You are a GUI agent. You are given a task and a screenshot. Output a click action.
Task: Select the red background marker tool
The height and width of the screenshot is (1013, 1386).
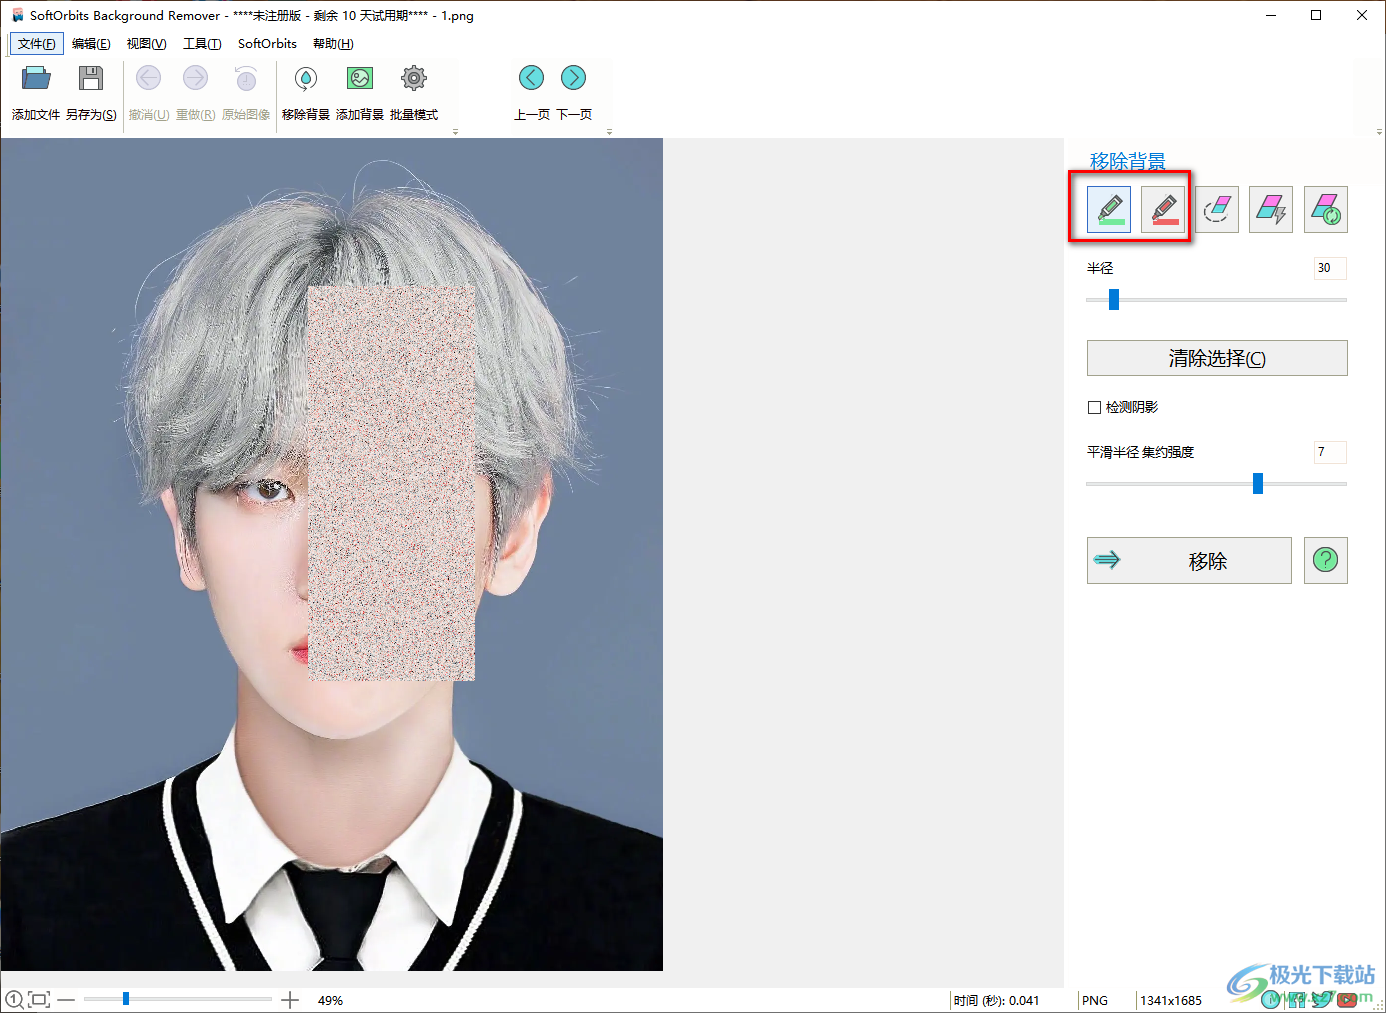pyautogui.click(x=1163, y=209)
